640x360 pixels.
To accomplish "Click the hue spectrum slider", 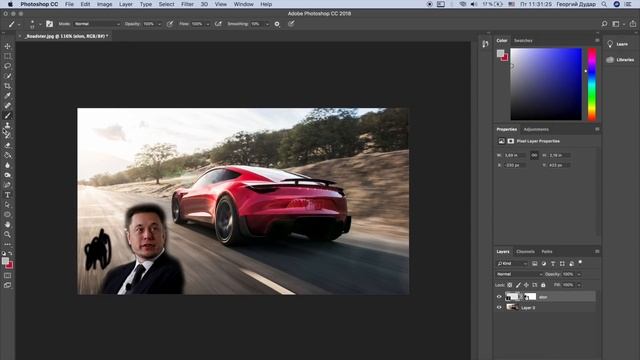I will click(x=591, y=84).
